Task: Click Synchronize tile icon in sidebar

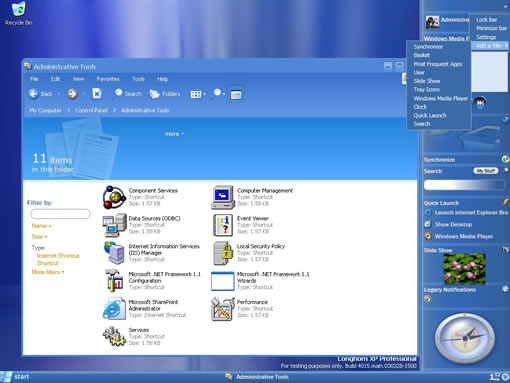Action: pyautogui.click(x=505, y=159)
